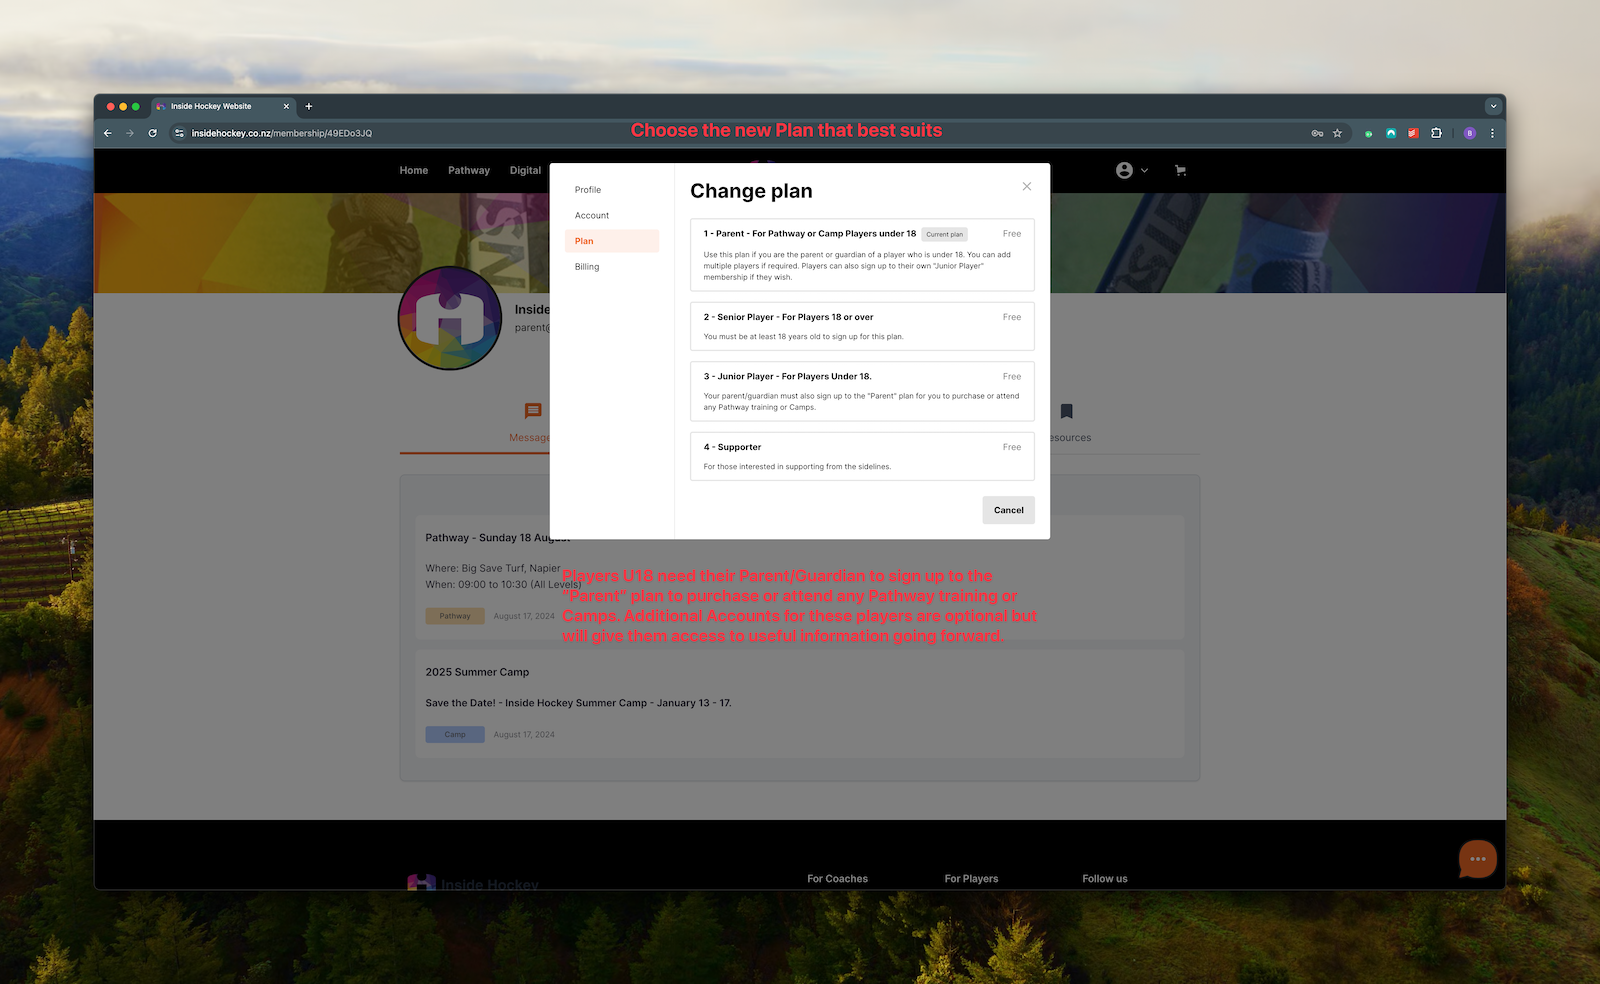Click the Pathway tag under Sunday event

(x=455, y=616)
